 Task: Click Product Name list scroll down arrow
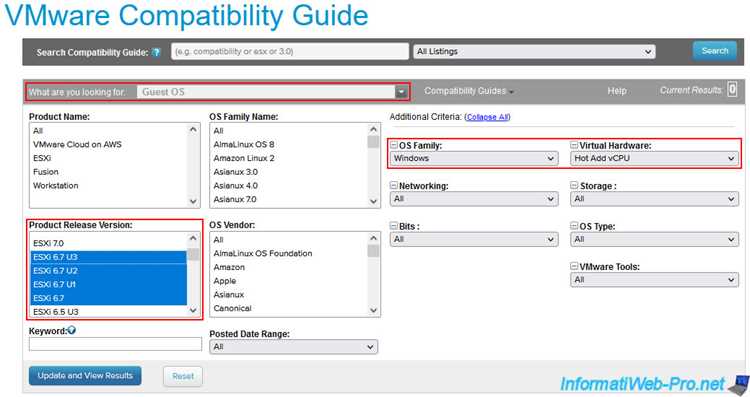(x=193, y=201)
